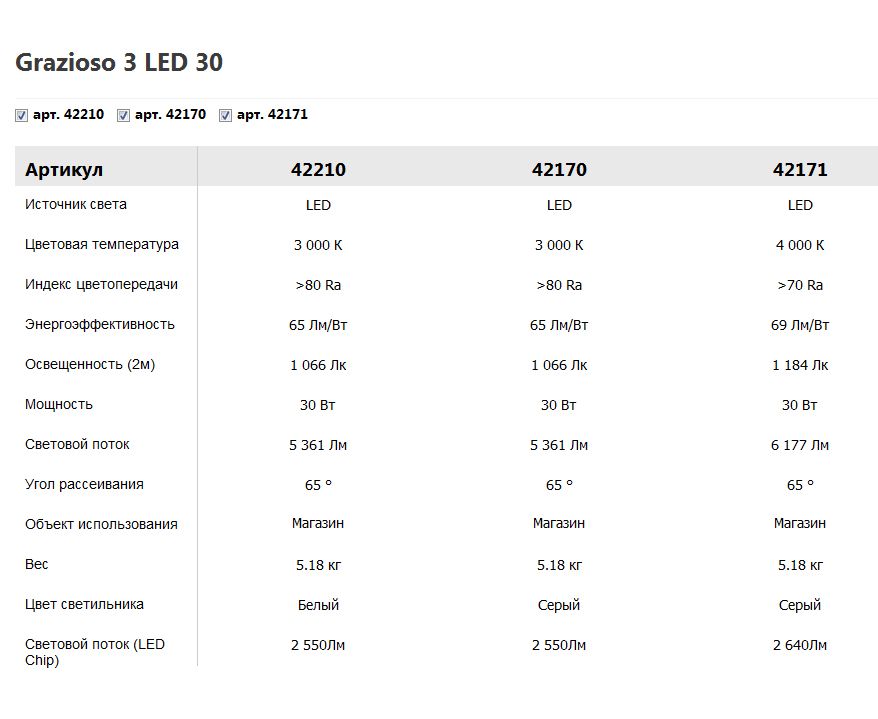The image size is (878, 719).
Task: Select the Источник света row label
Action: 76,205
